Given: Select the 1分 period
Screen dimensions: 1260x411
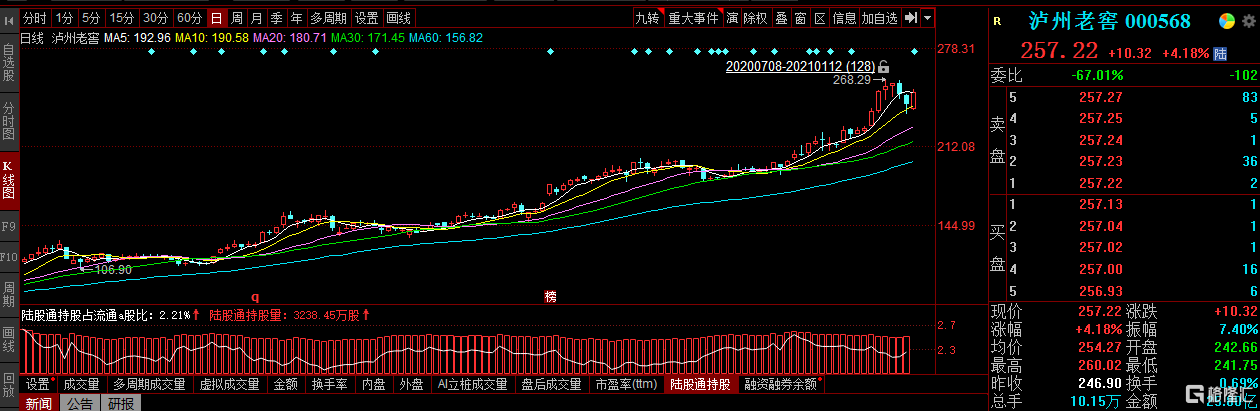Looking at the screenshot, I should coord(64,18).
